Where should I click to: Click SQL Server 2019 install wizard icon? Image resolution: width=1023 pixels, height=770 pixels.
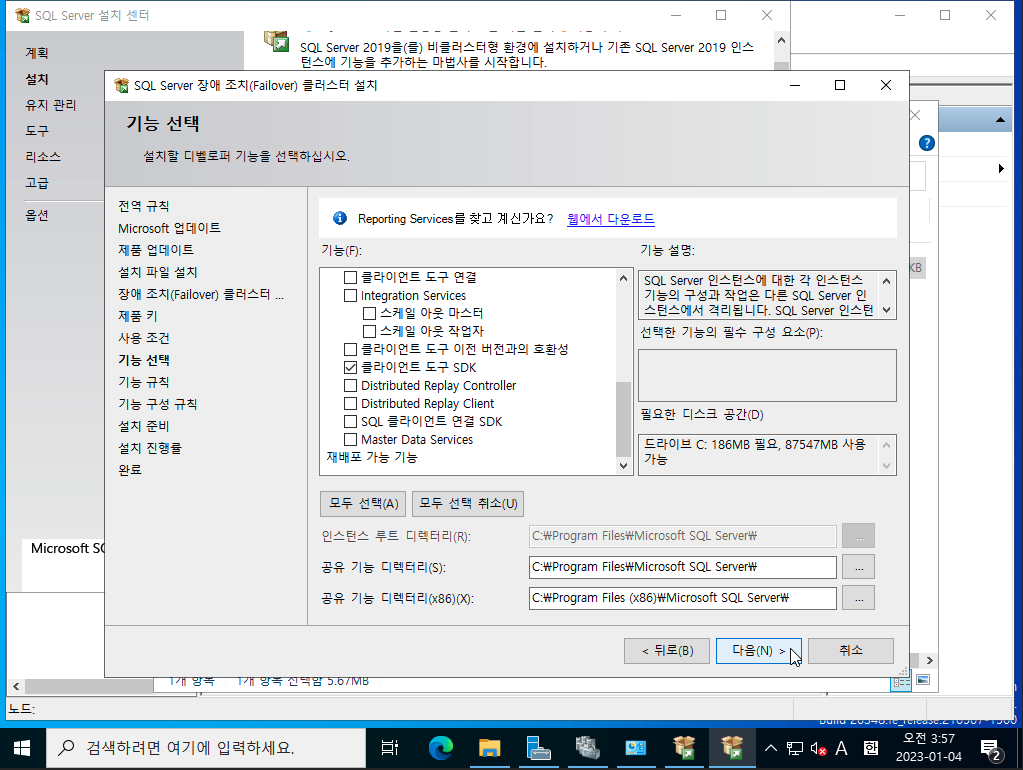277,41
